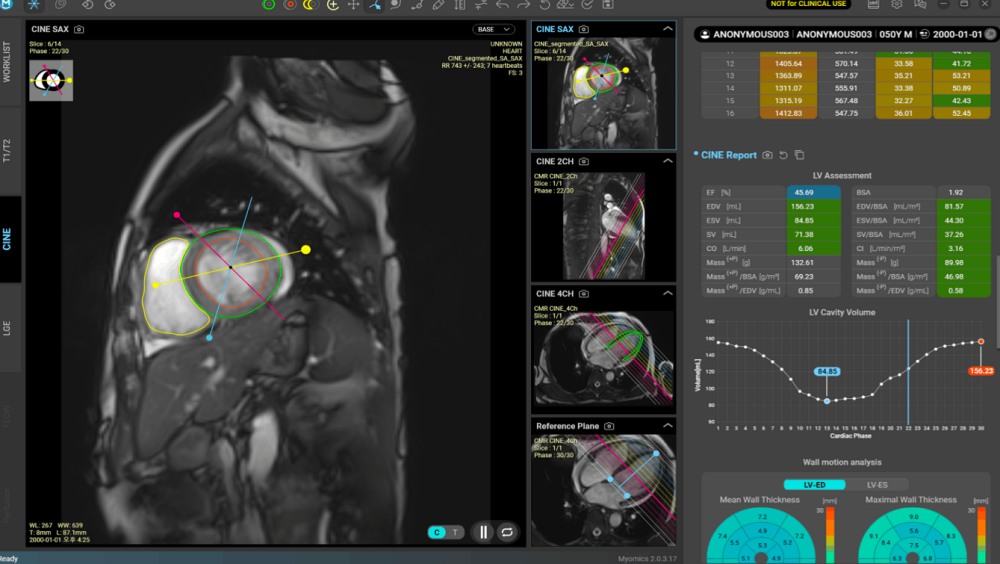Select the pan/move crosshair tool
This screenshot has height=564, width=1000.
pos(353,4)
